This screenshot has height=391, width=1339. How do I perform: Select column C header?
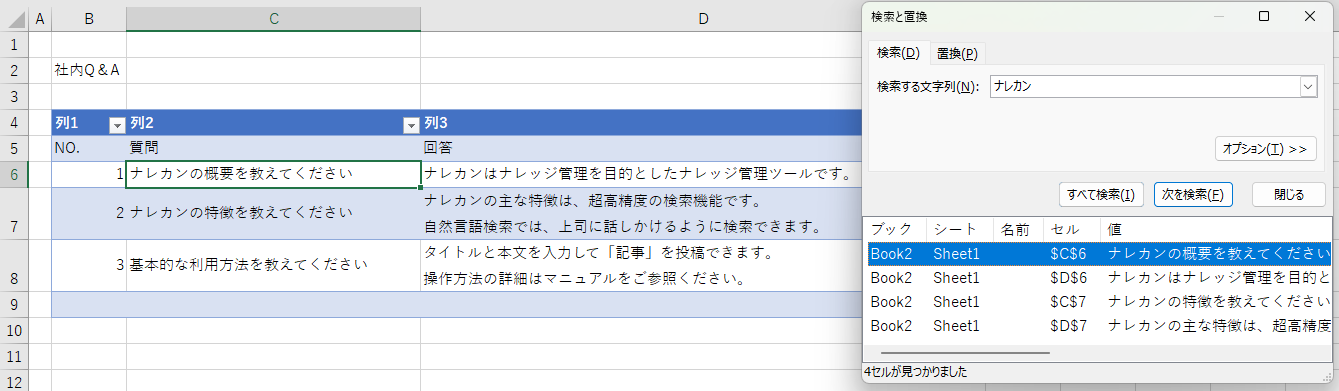pos(273,19)
